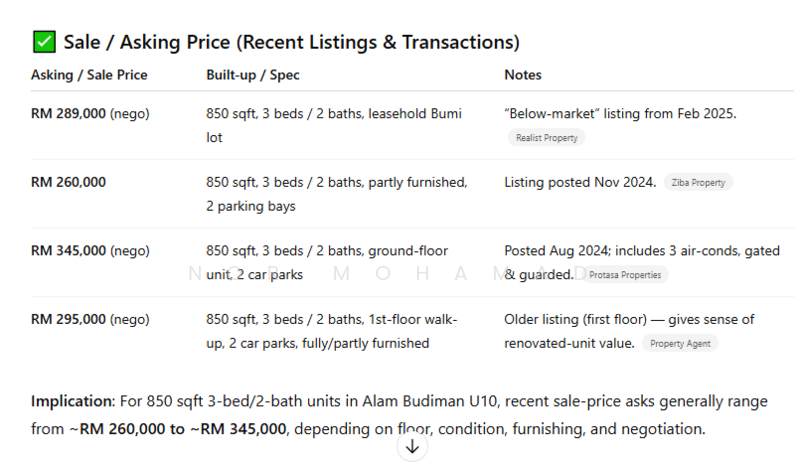Click the 1st-floor walk-up spec cell
The width and height of the screenshot is (800, 464).
331,331
